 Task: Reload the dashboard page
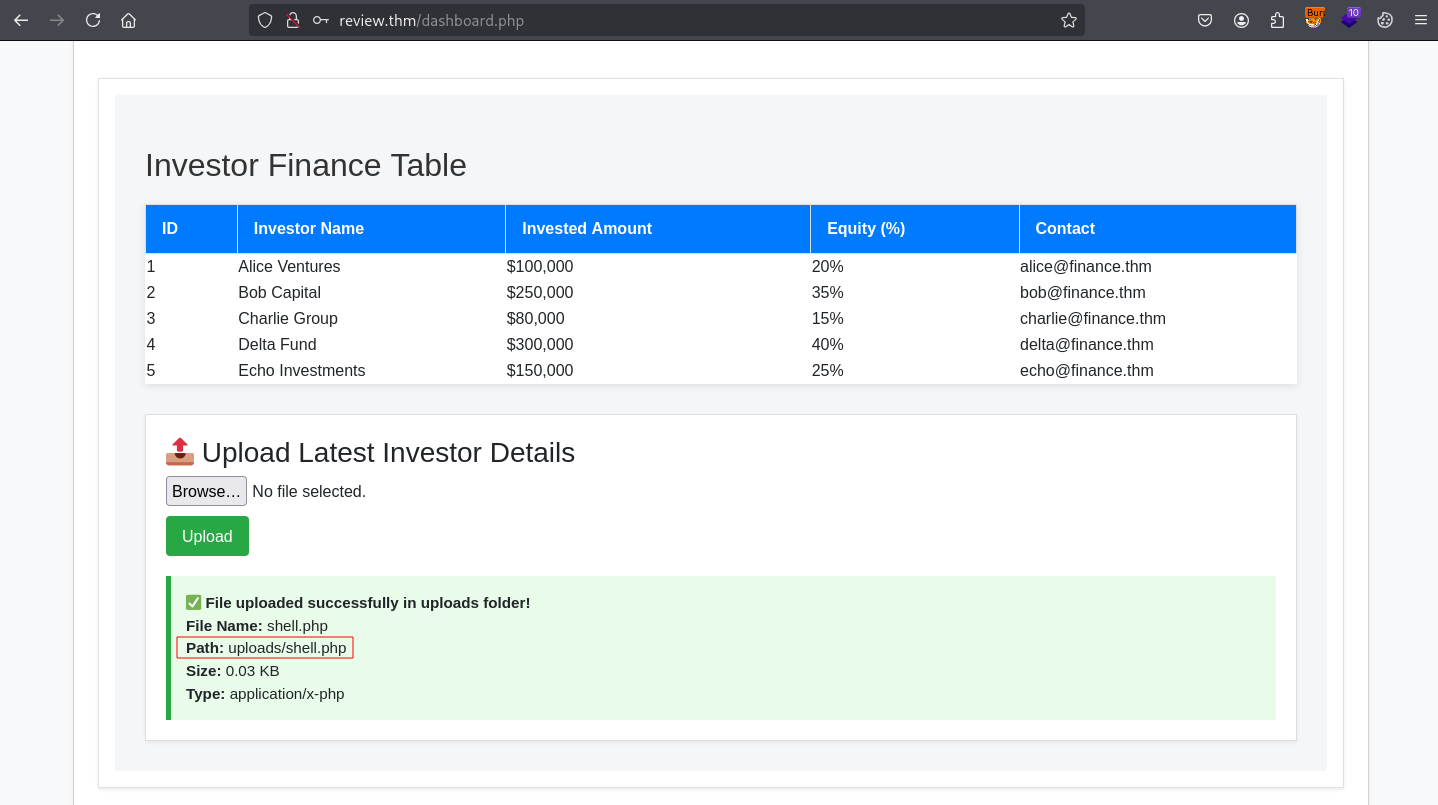click(x=93, y=20)
